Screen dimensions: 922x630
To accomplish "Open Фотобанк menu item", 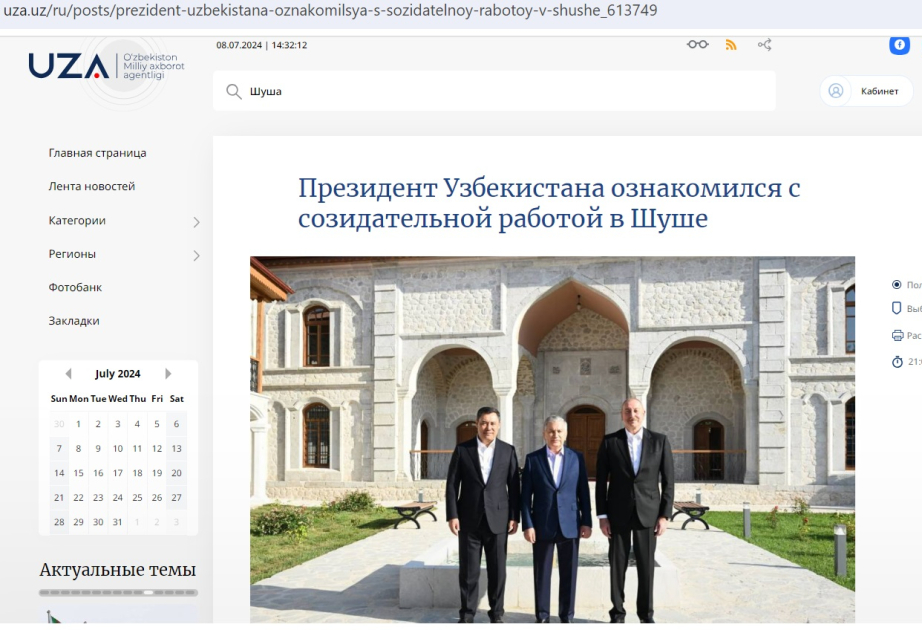I will click(75, 288).
